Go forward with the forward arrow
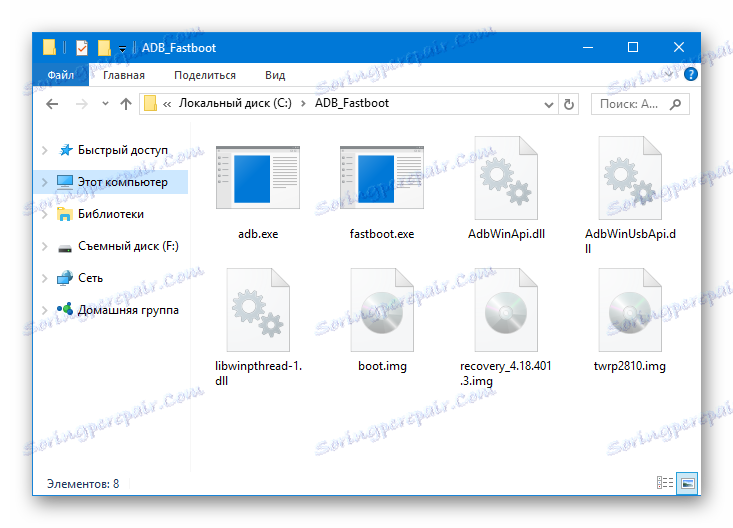The width and height of the screenshot is (733, 528). [82, 104]
